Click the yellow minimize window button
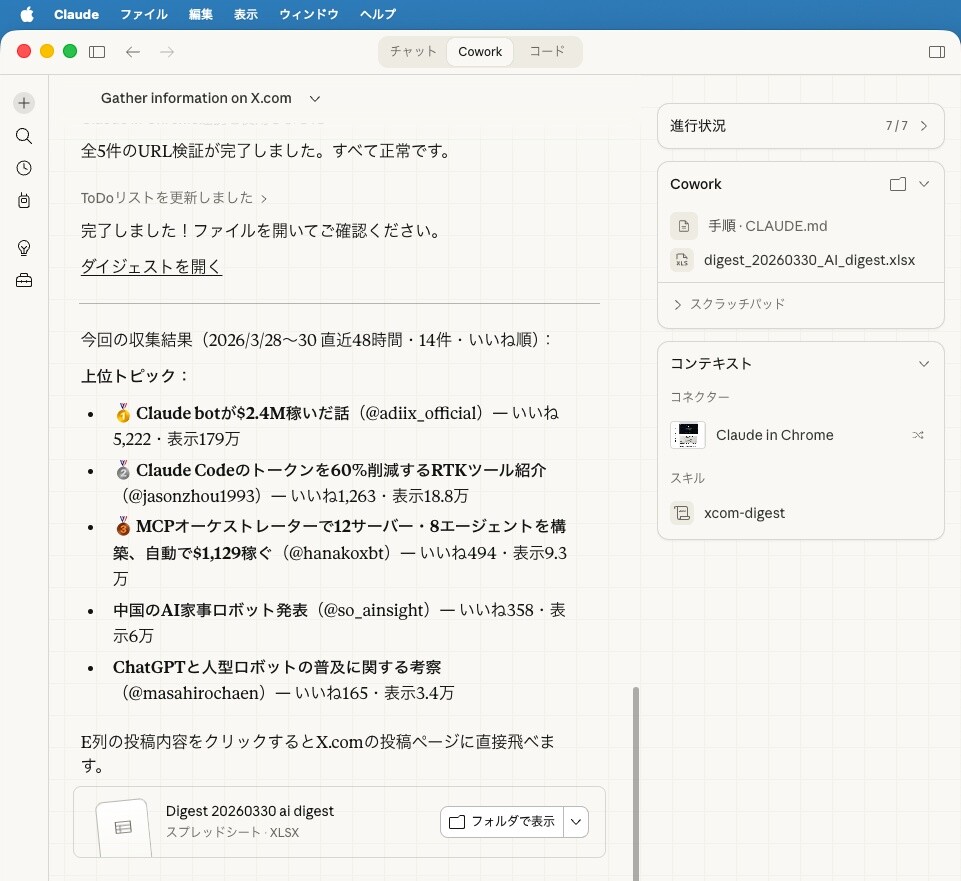This screenshot has height=881, width=961. point(47,51)
